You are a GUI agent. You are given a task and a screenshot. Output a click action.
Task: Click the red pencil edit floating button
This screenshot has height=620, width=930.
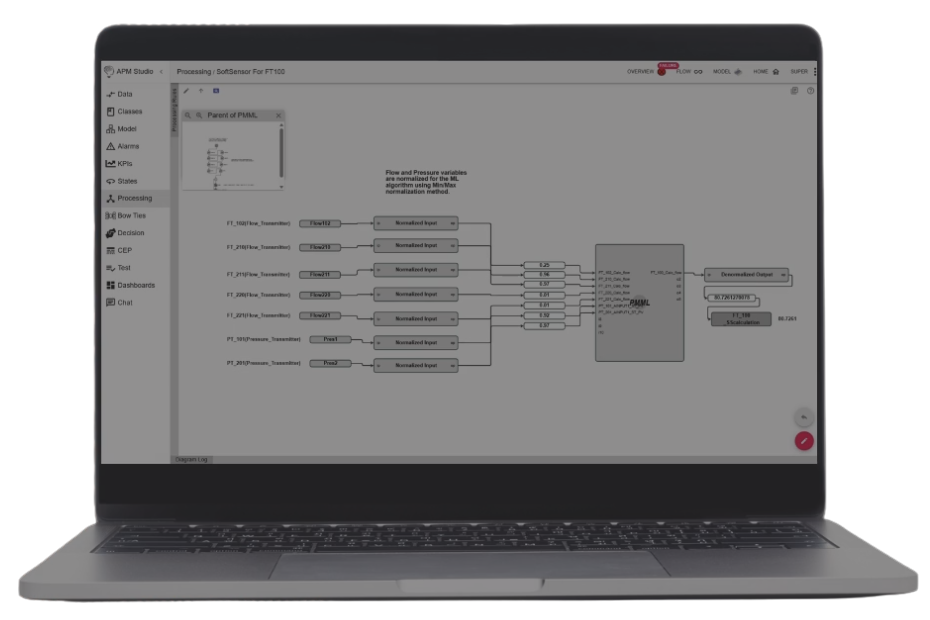tap(804, 441)
